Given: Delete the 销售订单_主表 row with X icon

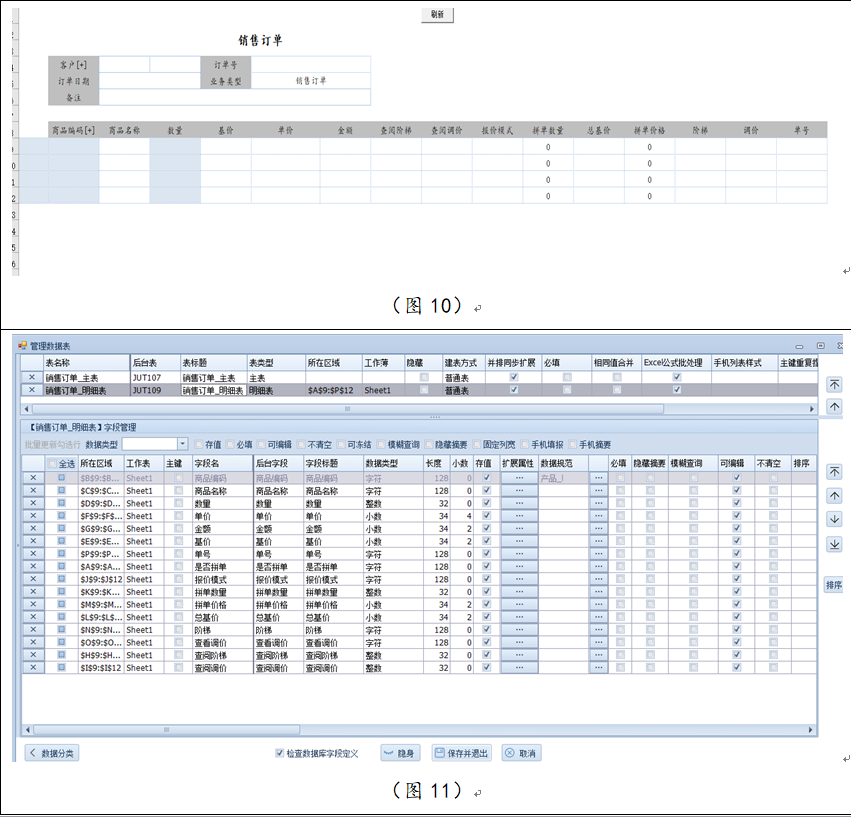Looking at the screenshot, I should [32, 378].
